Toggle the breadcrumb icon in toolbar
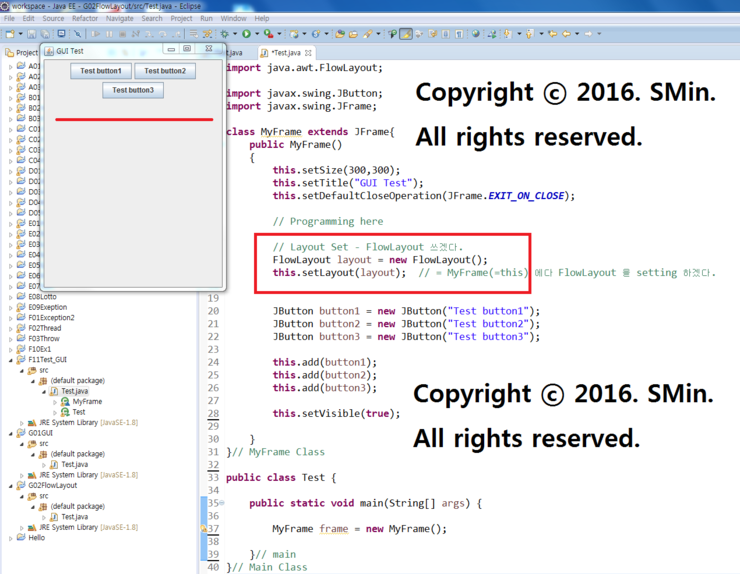This screenshot has height=574, width=740. click(x=392, y=34)
